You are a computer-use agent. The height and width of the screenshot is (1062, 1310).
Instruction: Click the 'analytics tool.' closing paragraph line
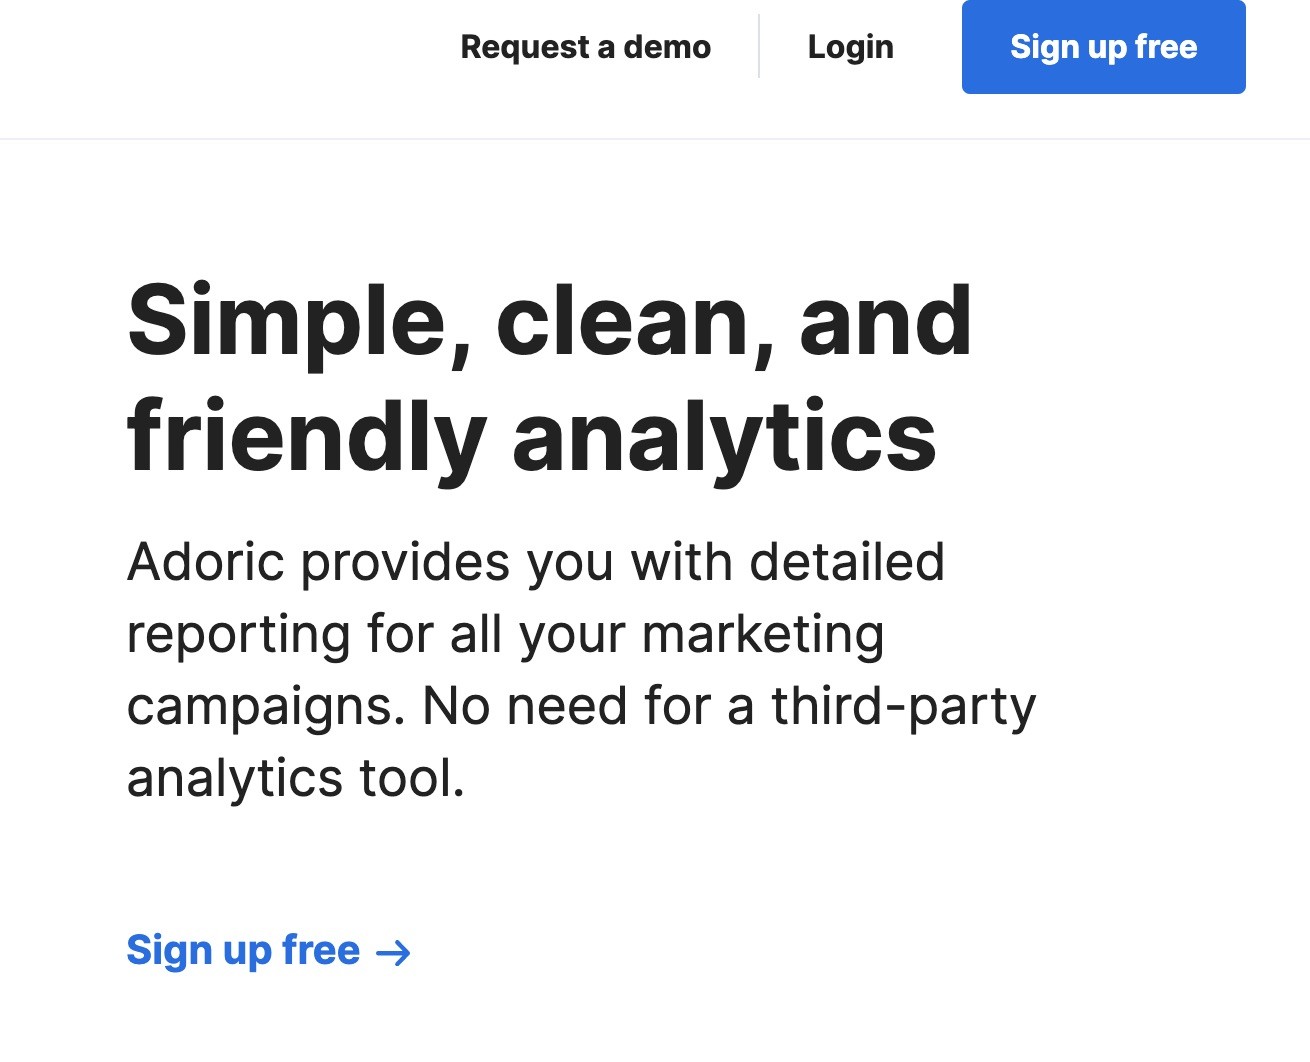(296, 778)
